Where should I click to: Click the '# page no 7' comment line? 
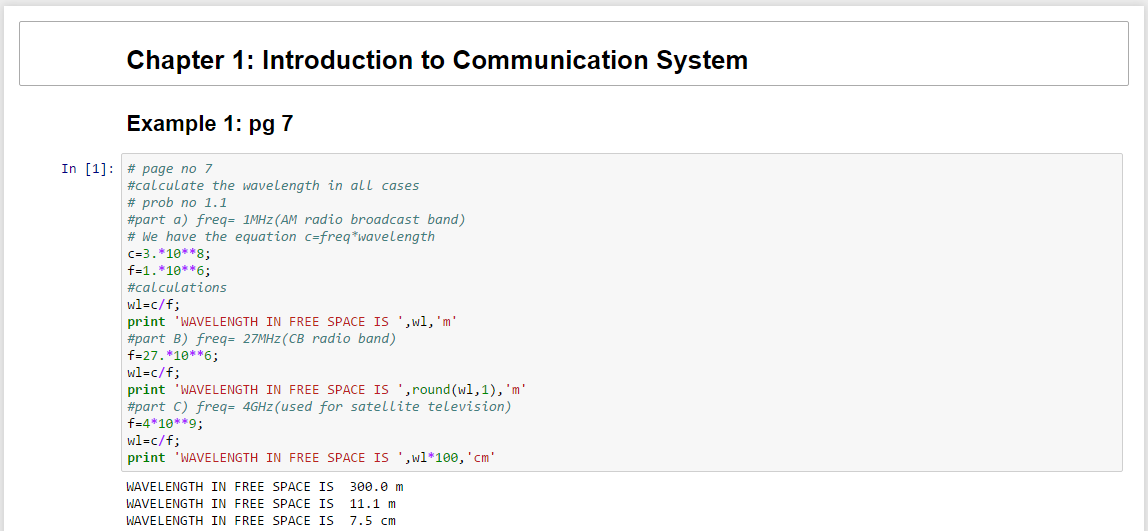pos(169,169)
